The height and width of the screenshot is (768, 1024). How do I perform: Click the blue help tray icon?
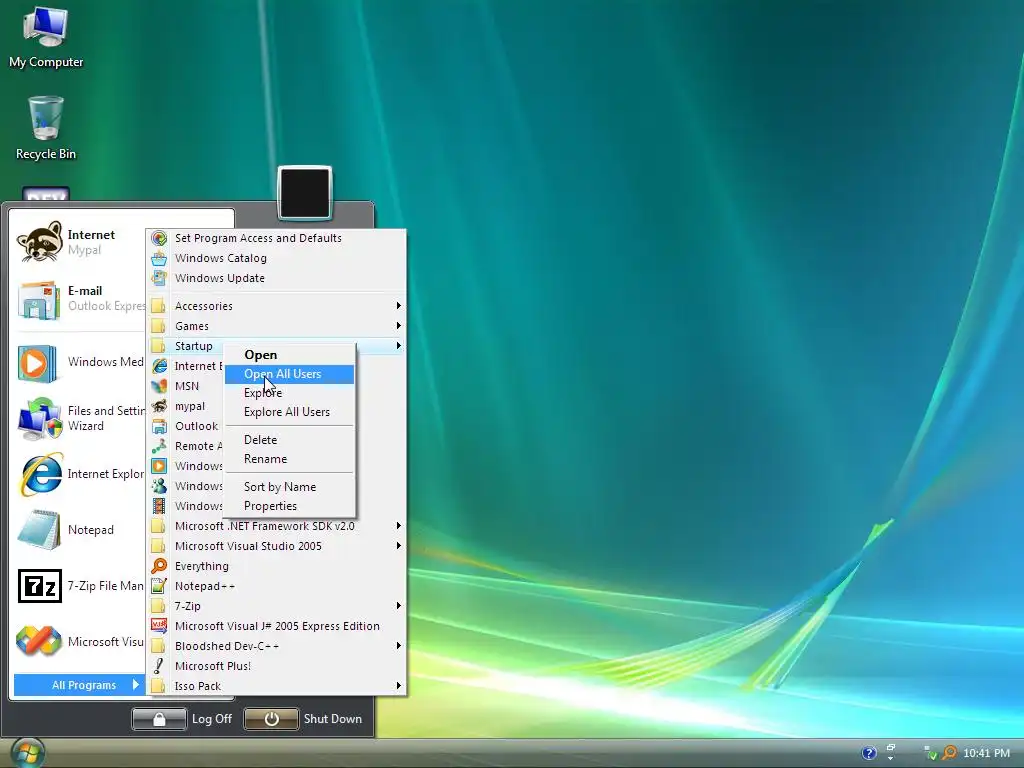point(869,753)
